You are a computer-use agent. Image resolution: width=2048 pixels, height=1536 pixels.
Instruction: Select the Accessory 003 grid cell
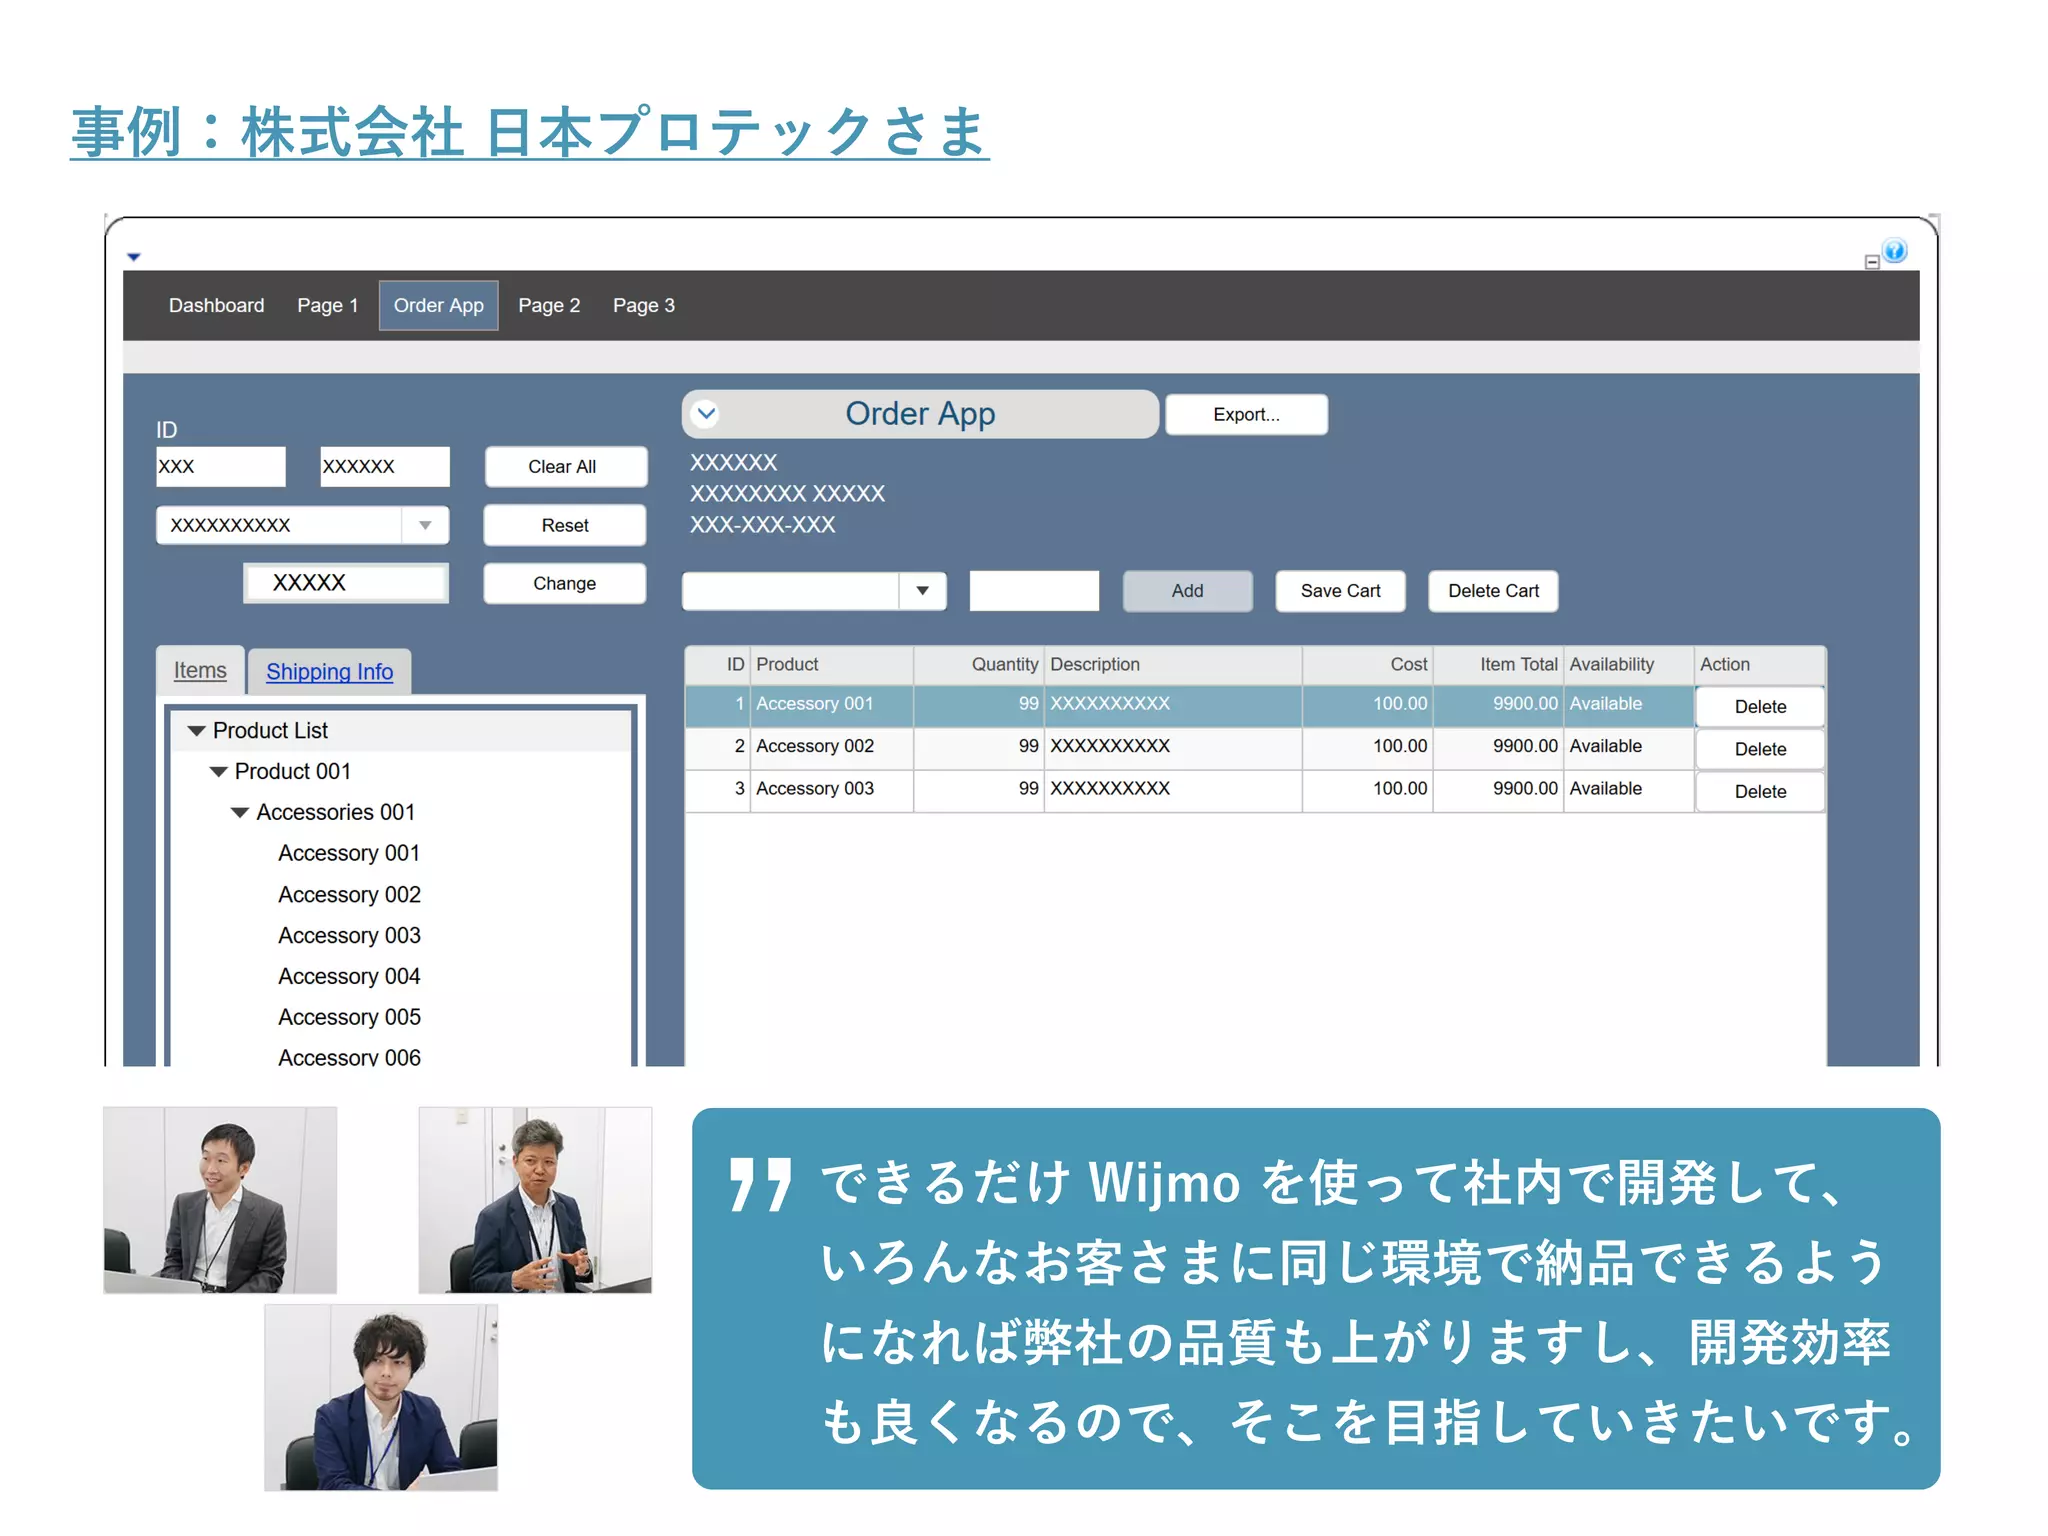(832, 789)
